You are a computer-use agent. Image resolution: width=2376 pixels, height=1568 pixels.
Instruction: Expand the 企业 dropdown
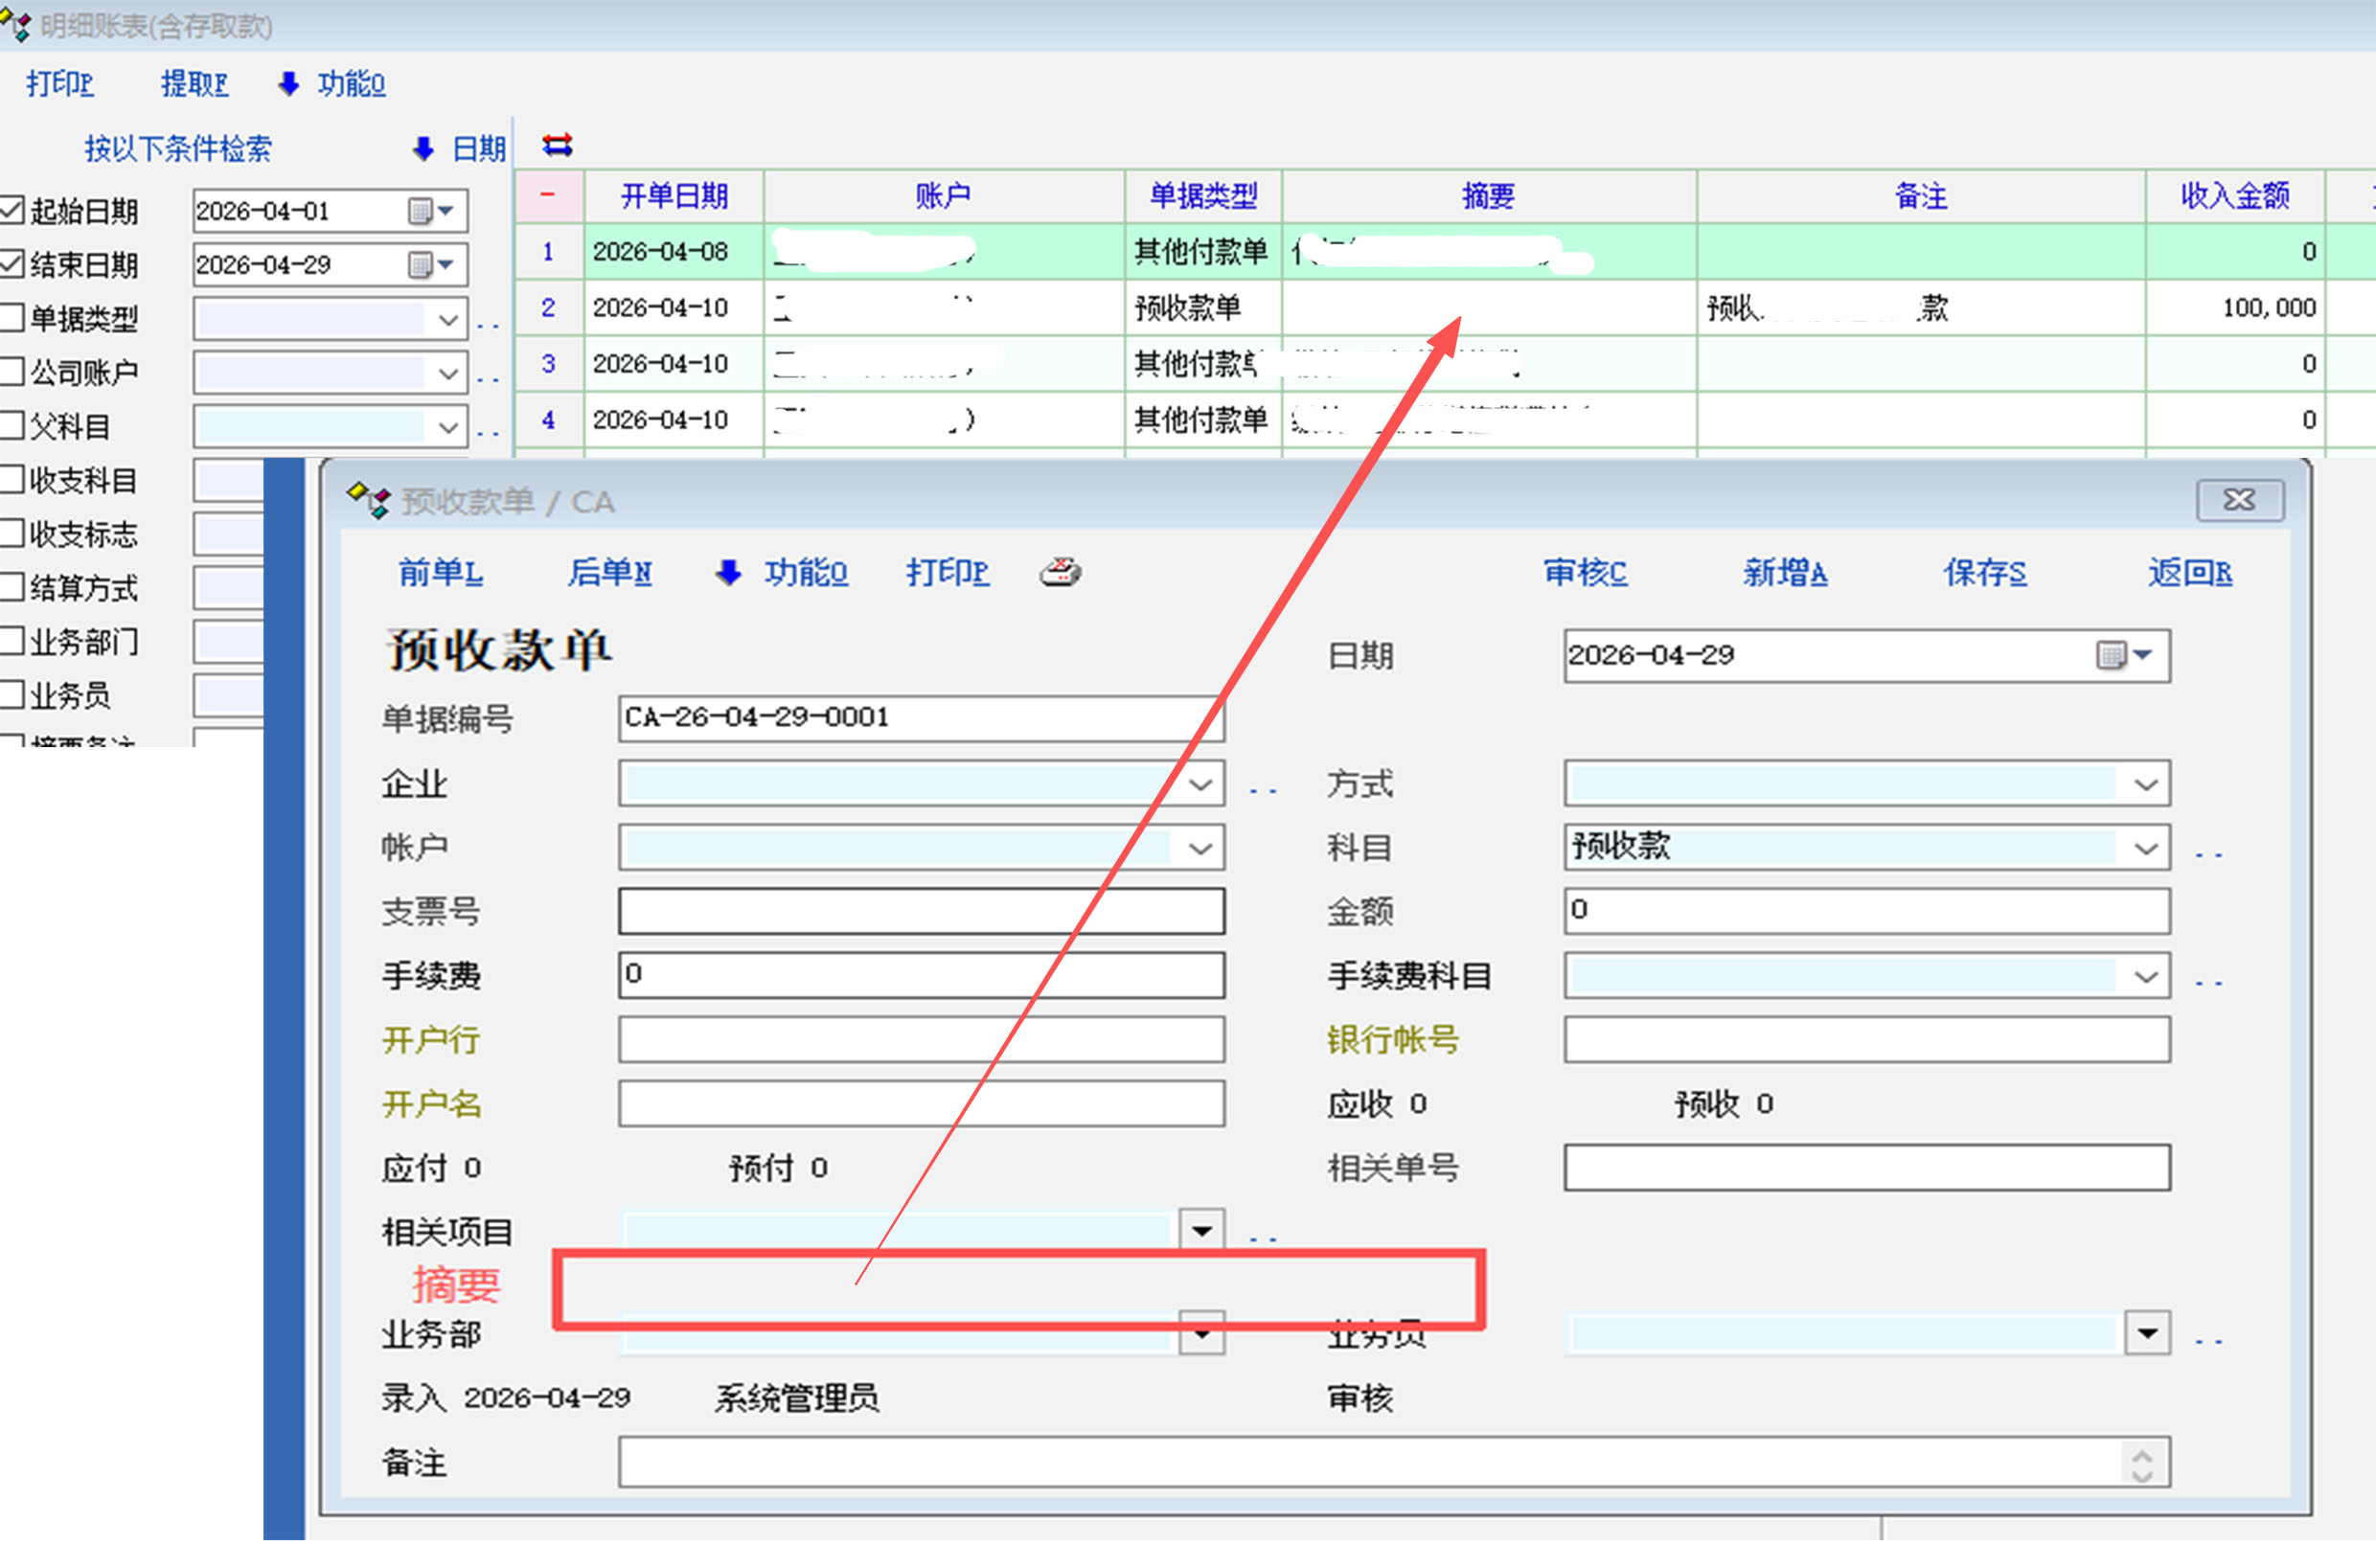point(1200,785)
